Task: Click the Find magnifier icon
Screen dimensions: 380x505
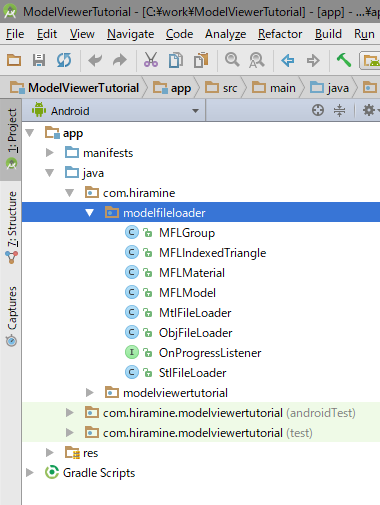Action: [232, 60]
